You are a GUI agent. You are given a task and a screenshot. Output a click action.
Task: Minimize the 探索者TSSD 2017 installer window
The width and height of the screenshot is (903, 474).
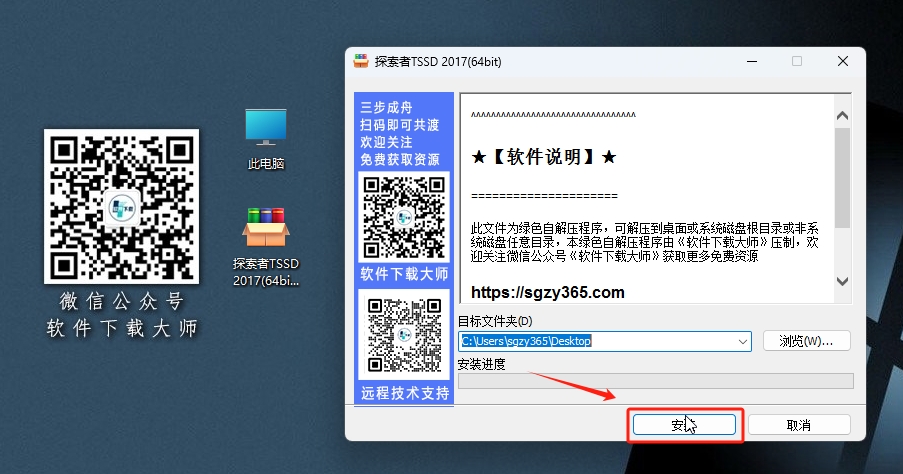[x=752, y=62]
